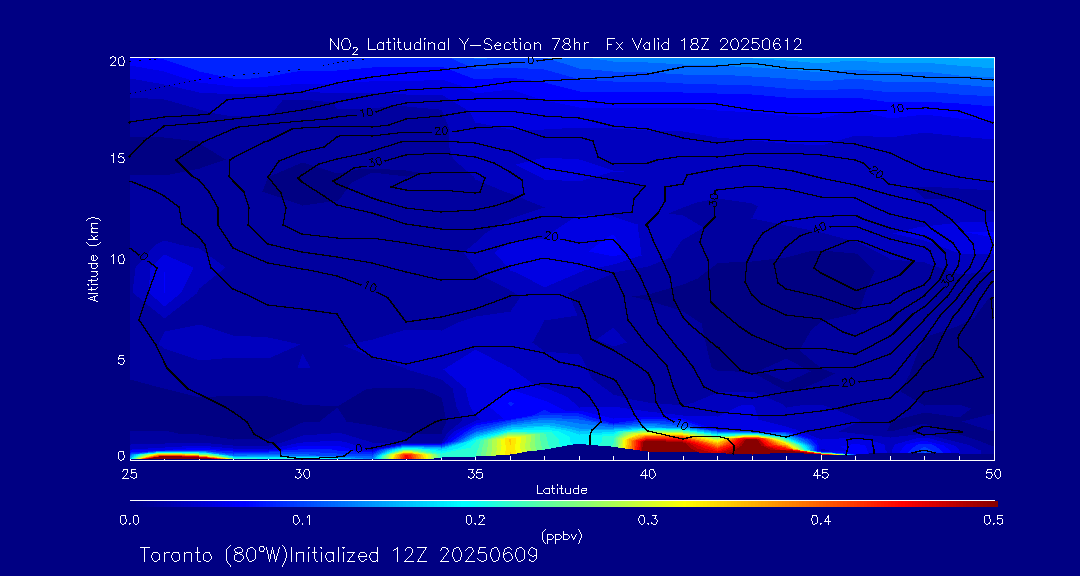The height and width of the screenshot is (576, 1080).
Task: Select color scale value "0.5"
Action: tap(993, 520)
